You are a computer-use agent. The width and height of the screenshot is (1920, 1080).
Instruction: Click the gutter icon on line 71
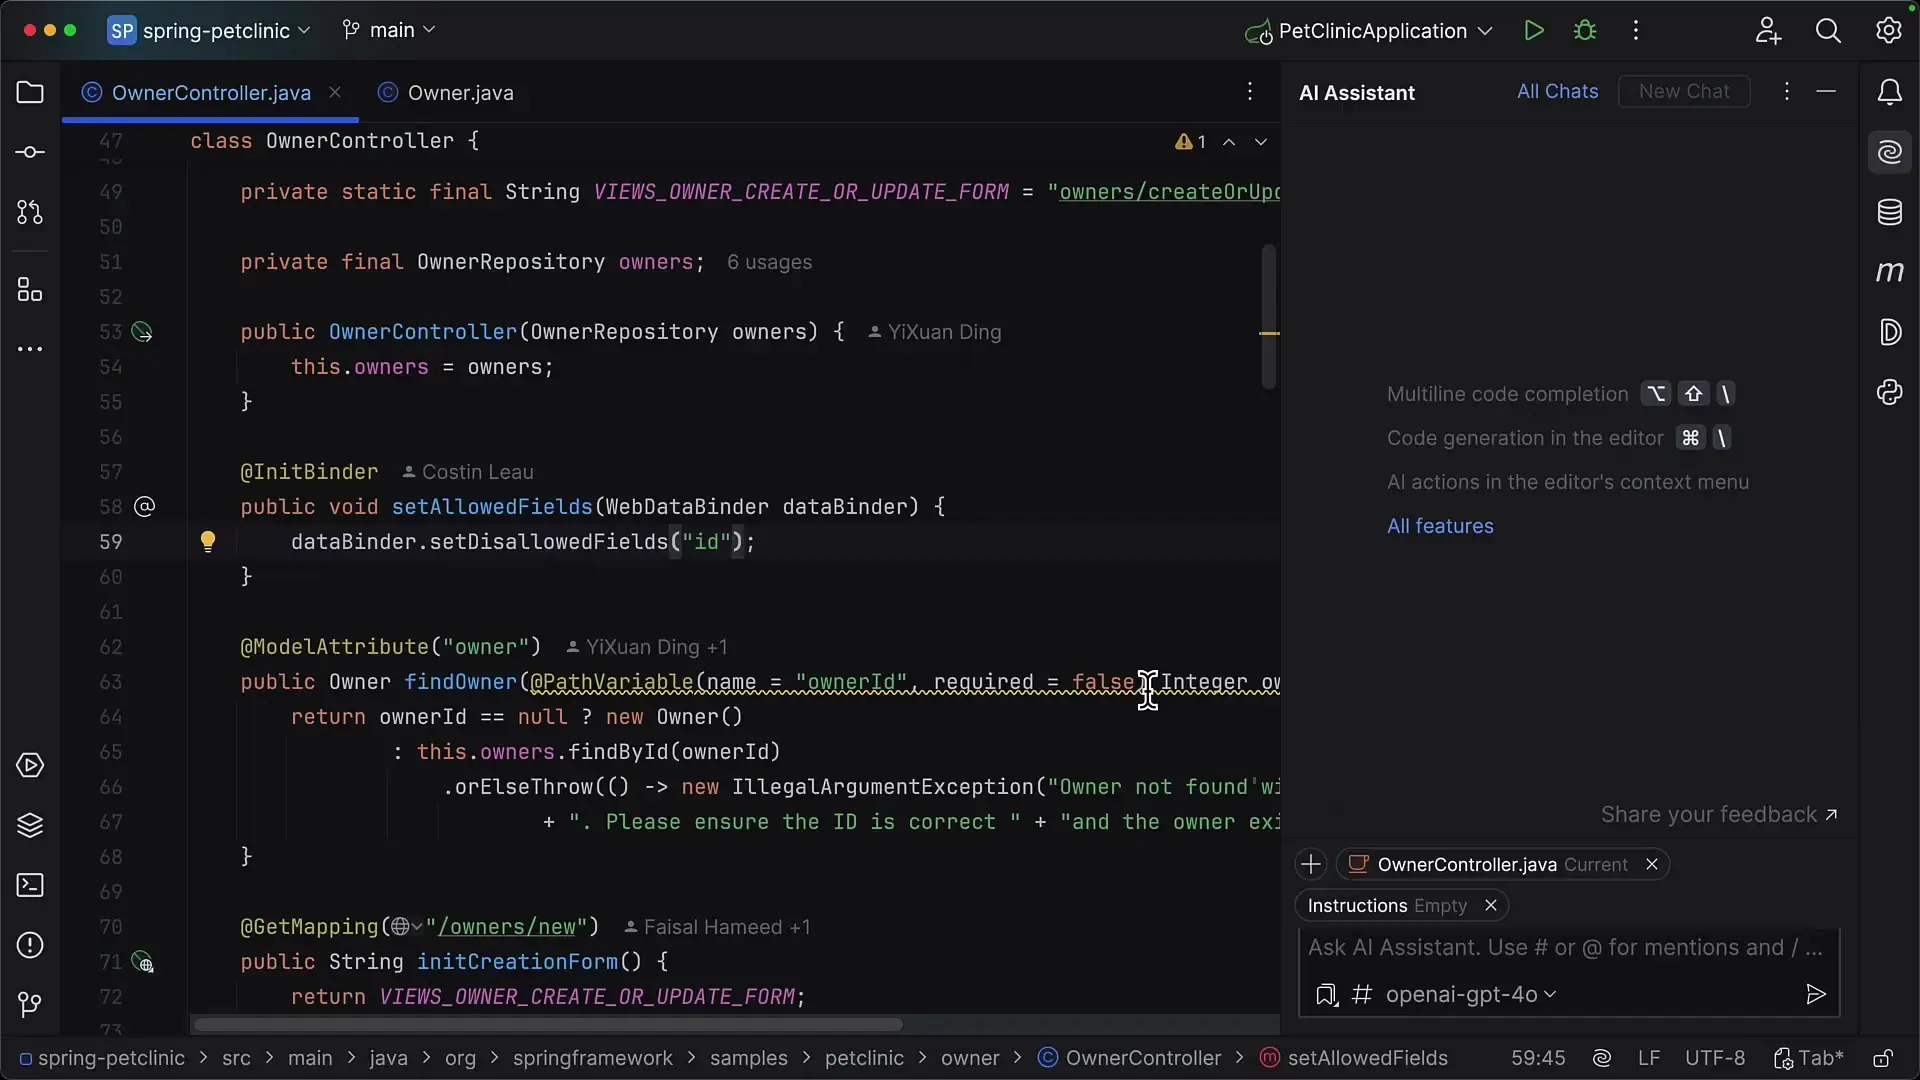[x=143, y=962]
